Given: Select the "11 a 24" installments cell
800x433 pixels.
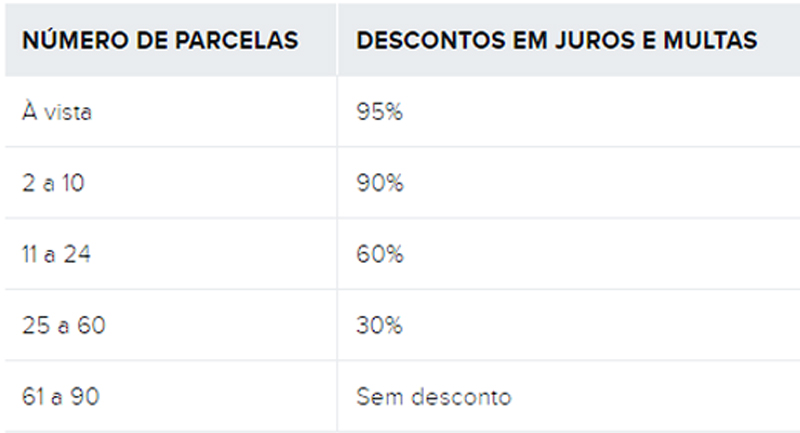Looking at the screenshot, I should 57,255.
